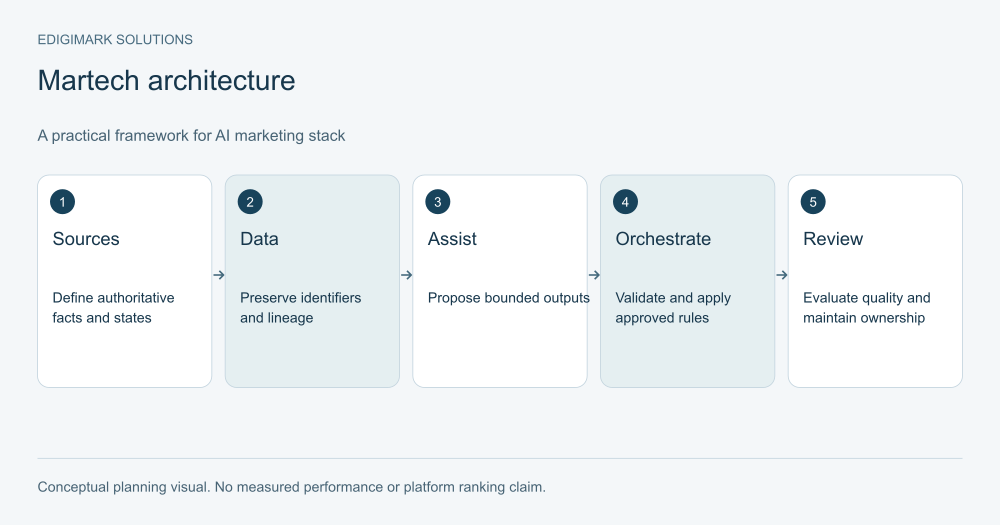Screen dimensions: 1000x525
Task: Click the AI marketing stack subtitle
Action: pyautogui.click(x=191, y=135)
